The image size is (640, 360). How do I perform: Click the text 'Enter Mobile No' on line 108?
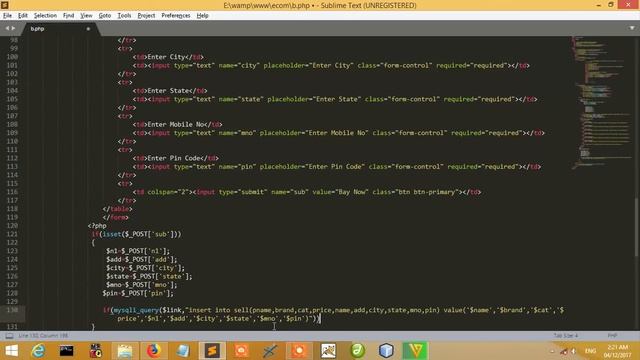(176, 124)
